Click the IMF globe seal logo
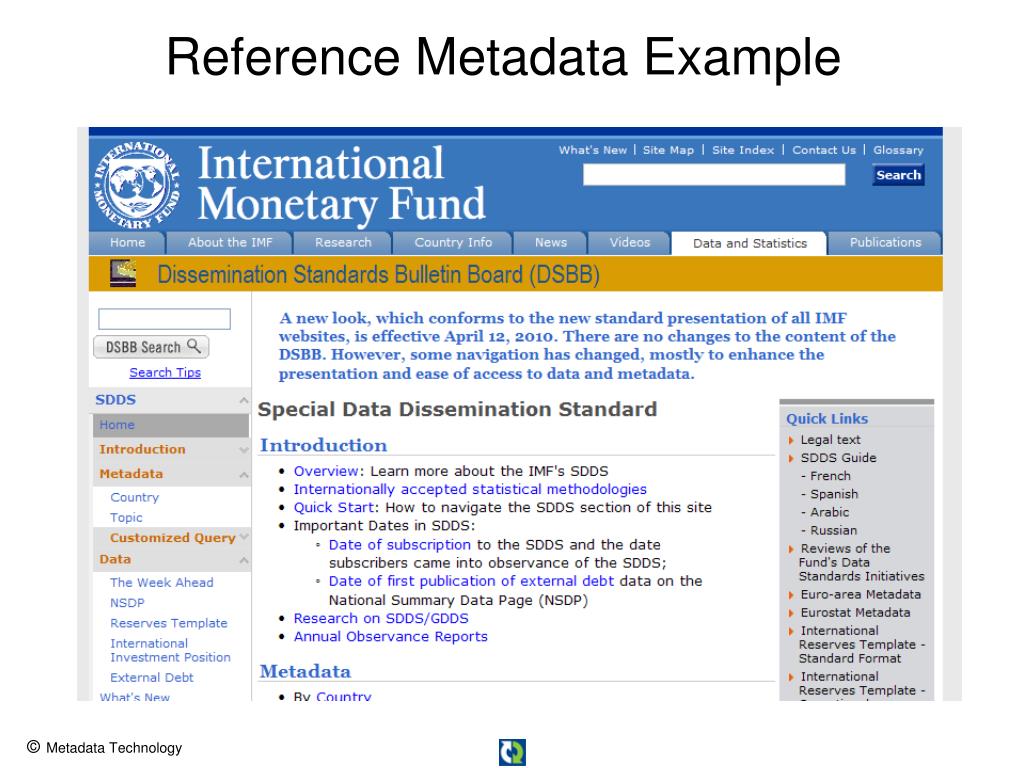The image size is (1024, 768). coord(136,185)
